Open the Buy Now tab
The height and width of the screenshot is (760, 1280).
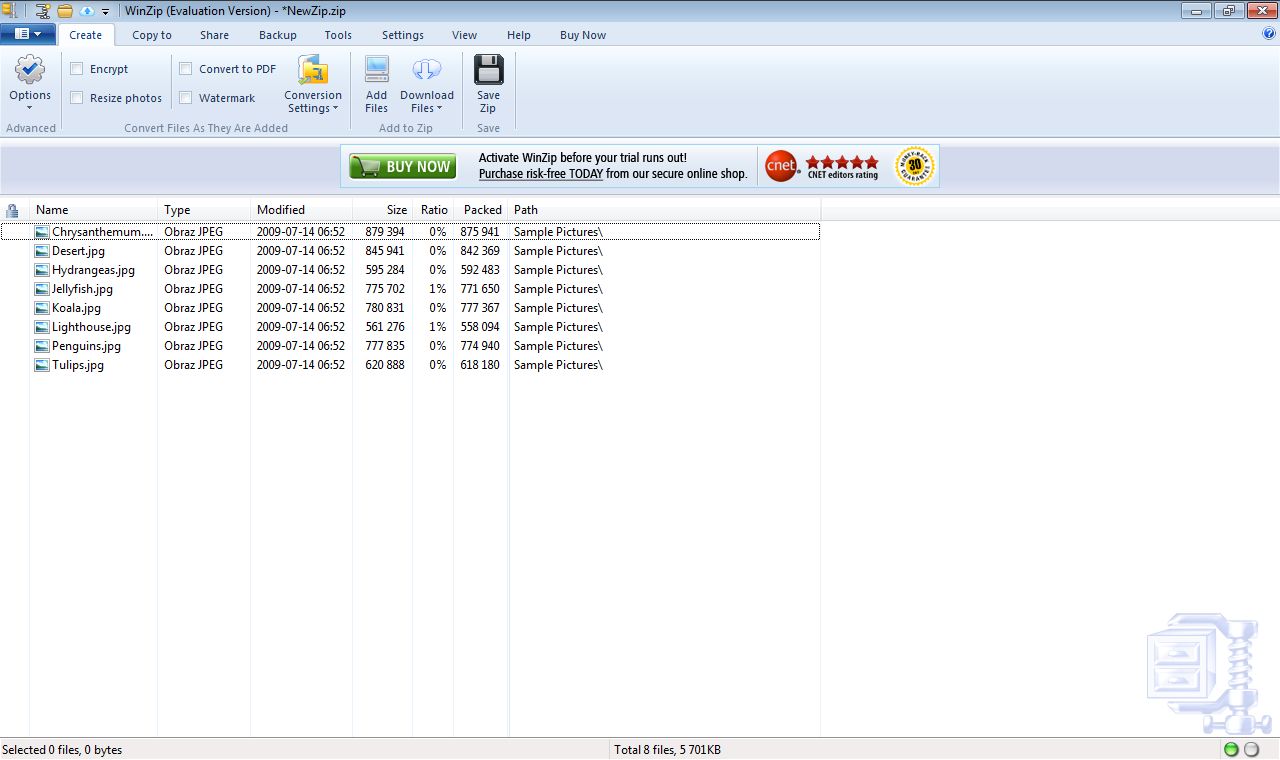click(x=583, y=35)
